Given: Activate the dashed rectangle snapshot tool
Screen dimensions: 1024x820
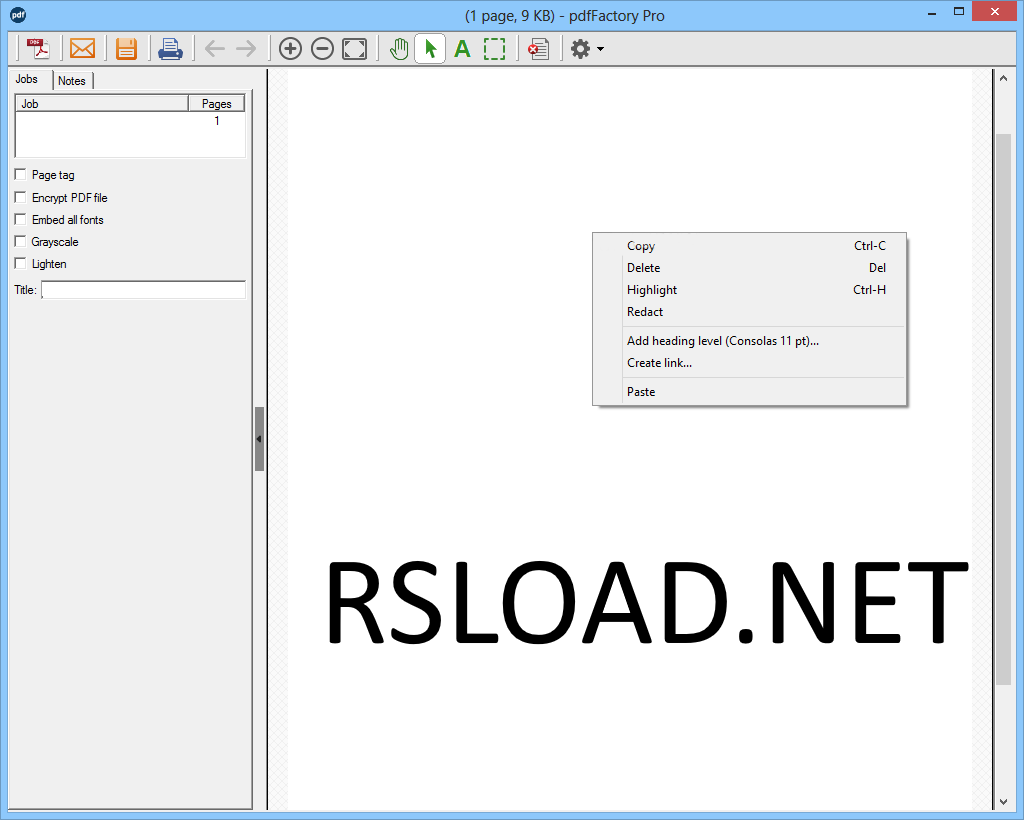Looking at the screenshot, I should [x=494, y=49].
